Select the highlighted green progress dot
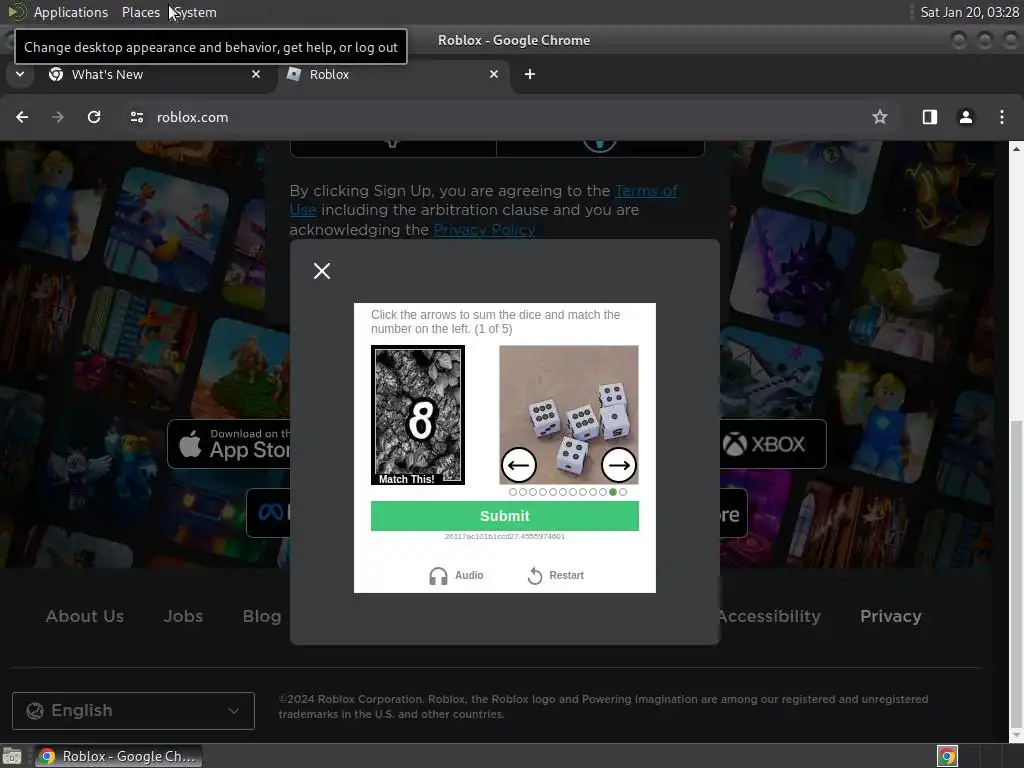 pyautogui.click(x=613, y=492)
